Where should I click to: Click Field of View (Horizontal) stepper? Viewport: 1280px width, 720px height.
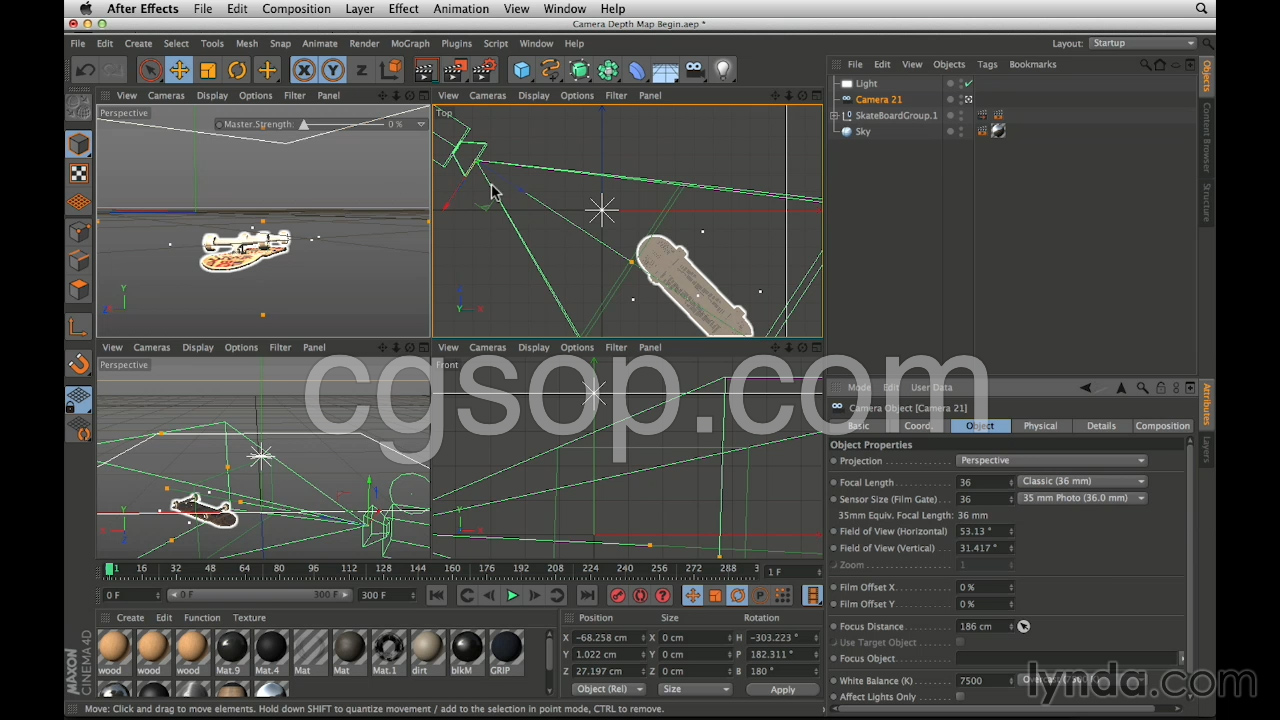coord(1011,532)
